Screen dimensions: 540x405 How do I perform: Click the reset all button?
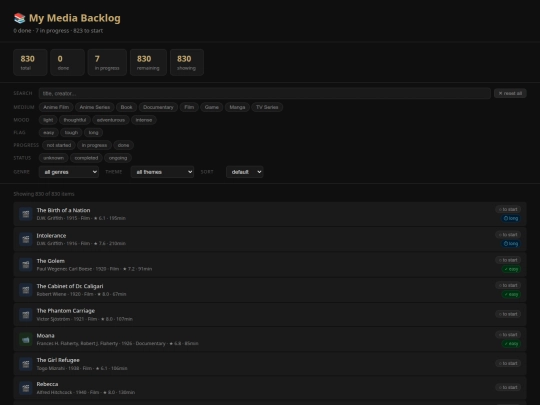click(510, 93)
